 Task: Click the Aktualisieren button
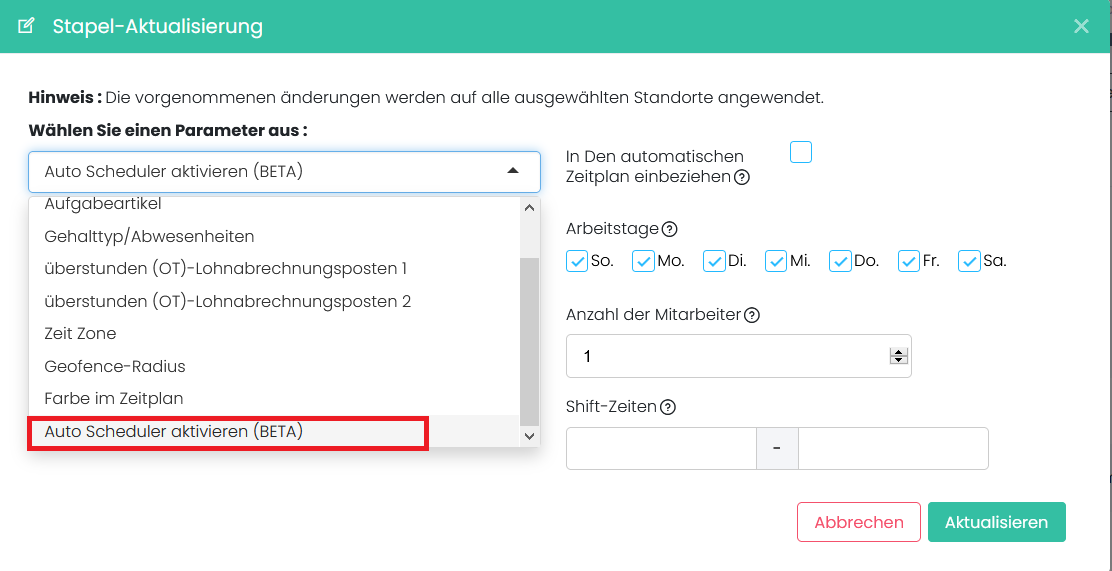pyautogui.click(x=996, y=522)
